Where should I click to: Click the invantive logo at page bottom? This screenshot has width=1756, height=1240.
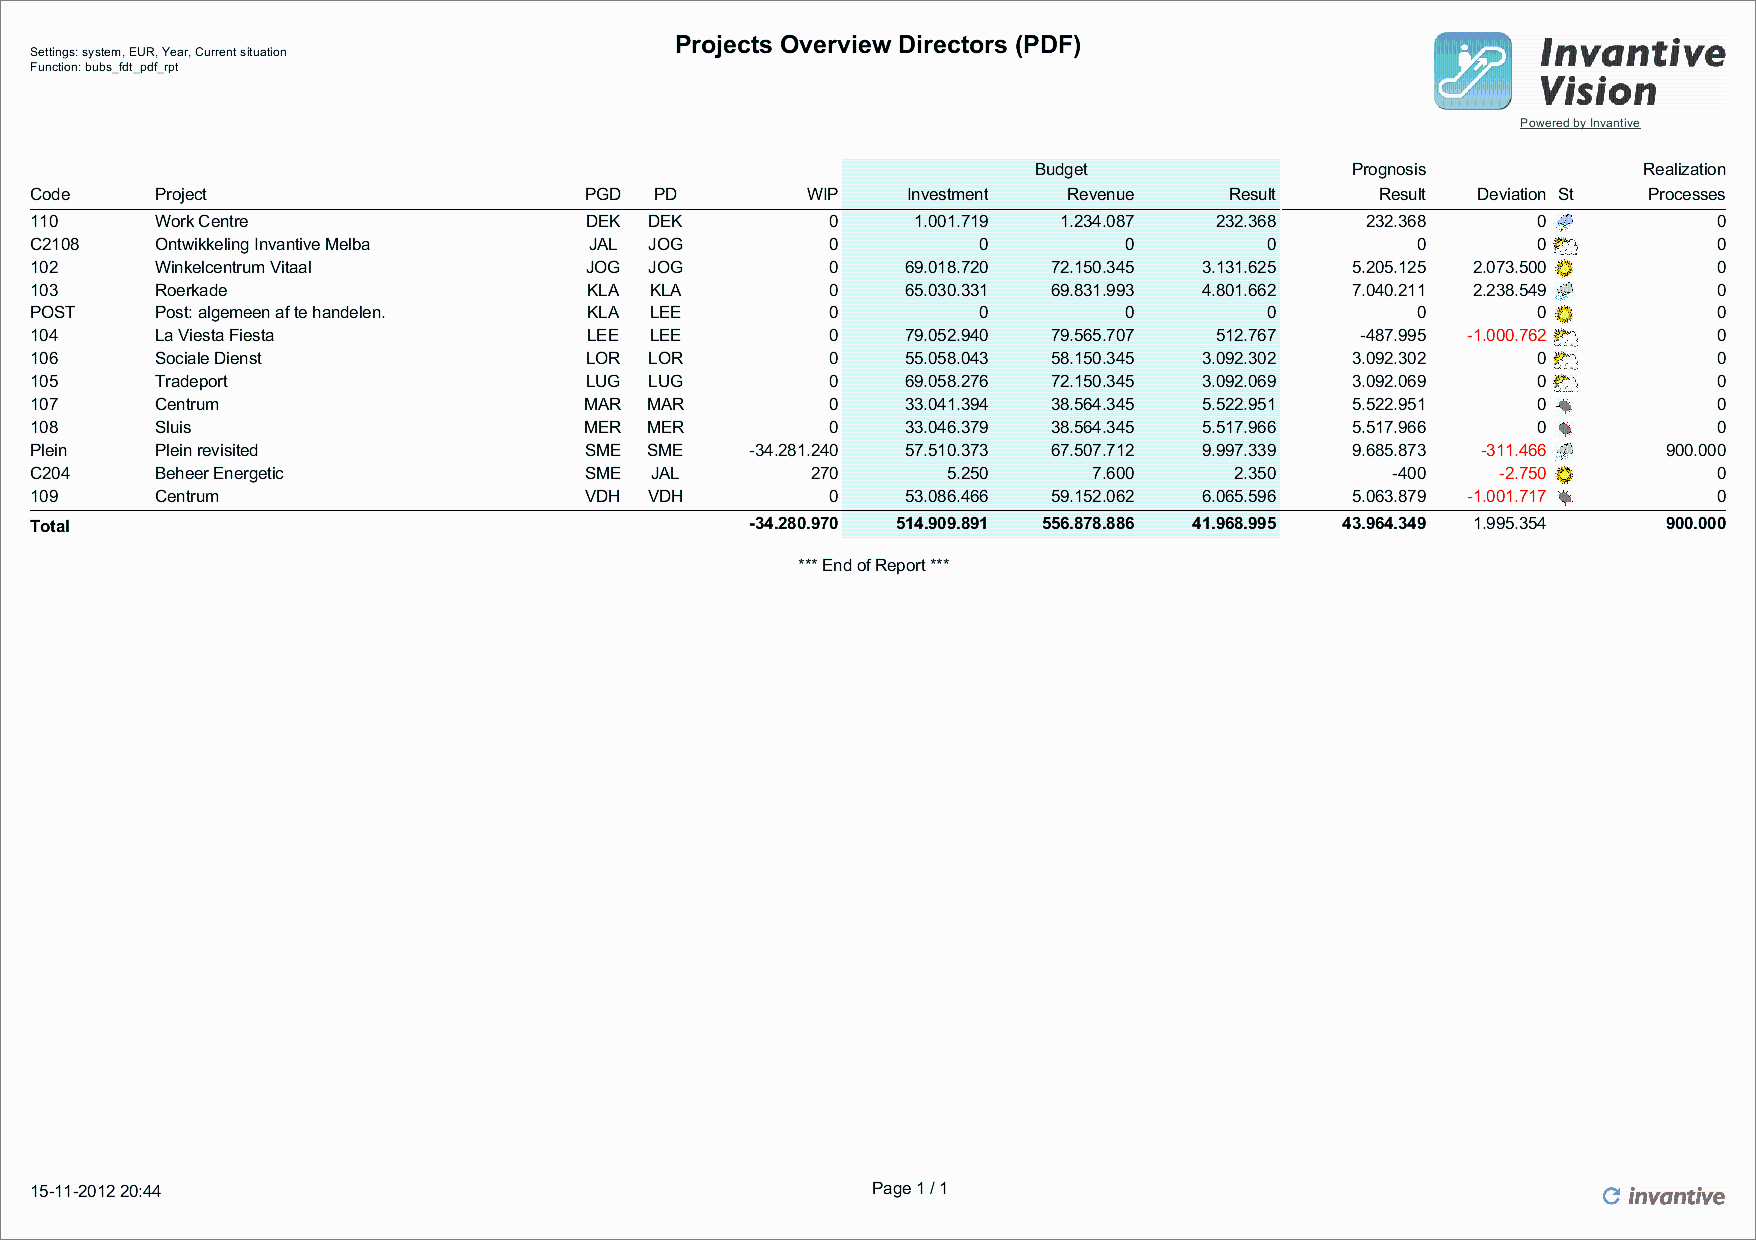coord(1663,1196)
